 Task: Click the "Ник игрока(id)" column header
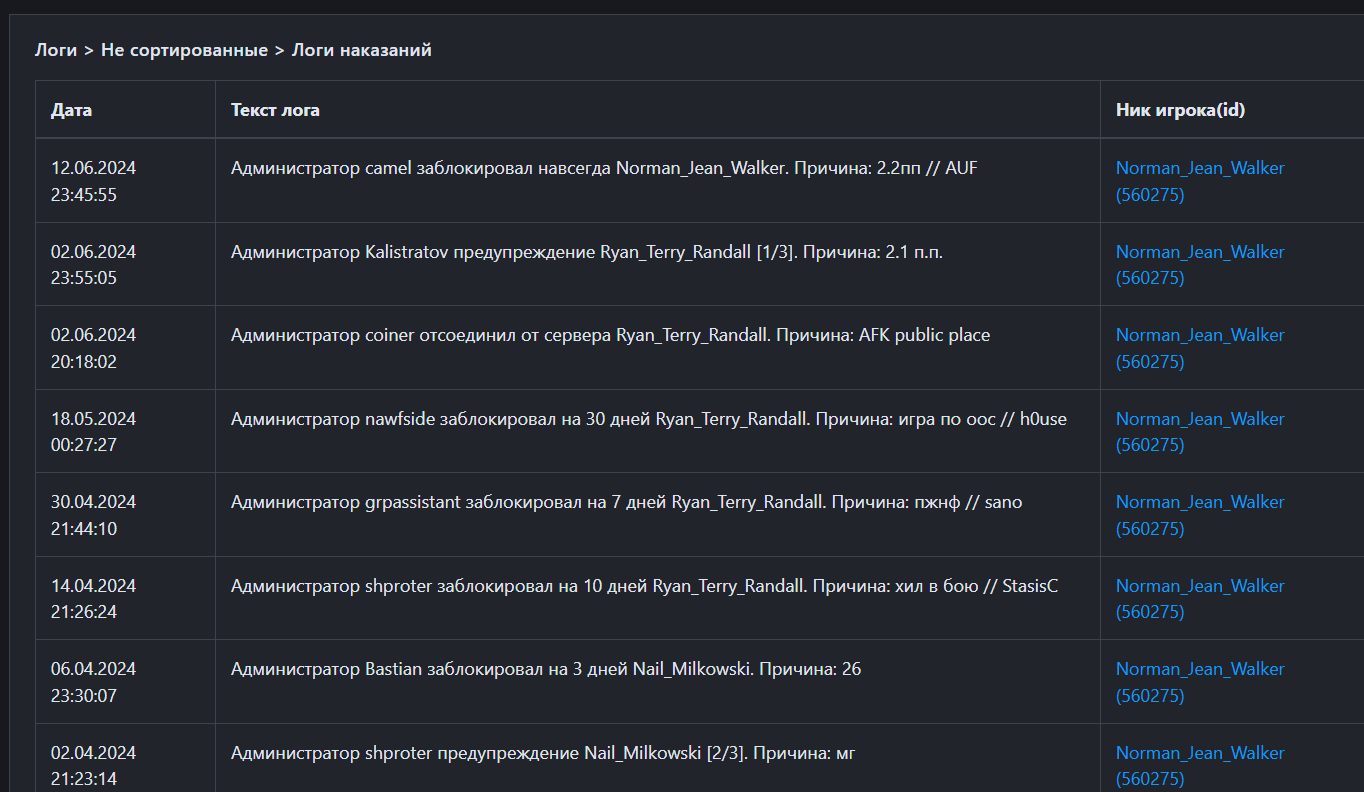[1180, 110]
